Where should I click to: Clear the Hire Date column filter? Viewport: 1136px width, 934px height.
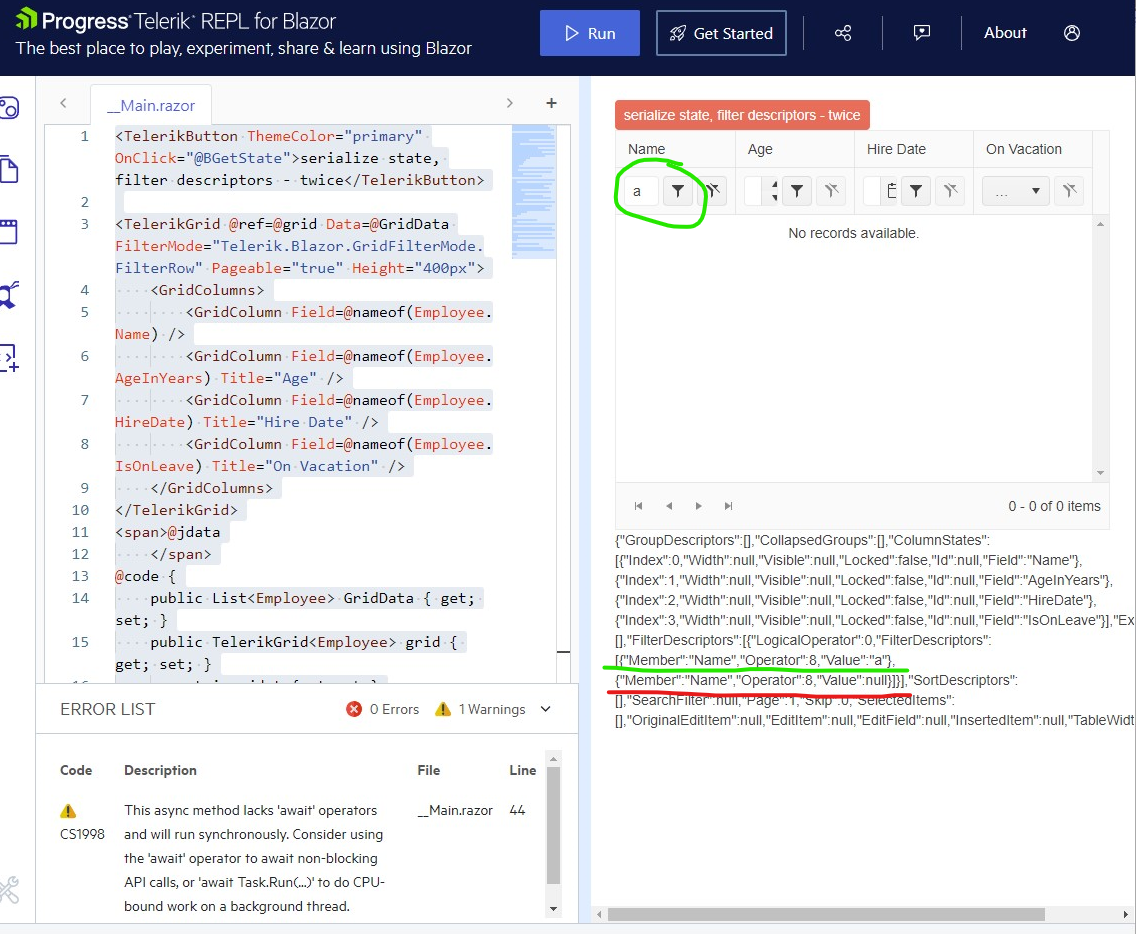coord(951,191)
